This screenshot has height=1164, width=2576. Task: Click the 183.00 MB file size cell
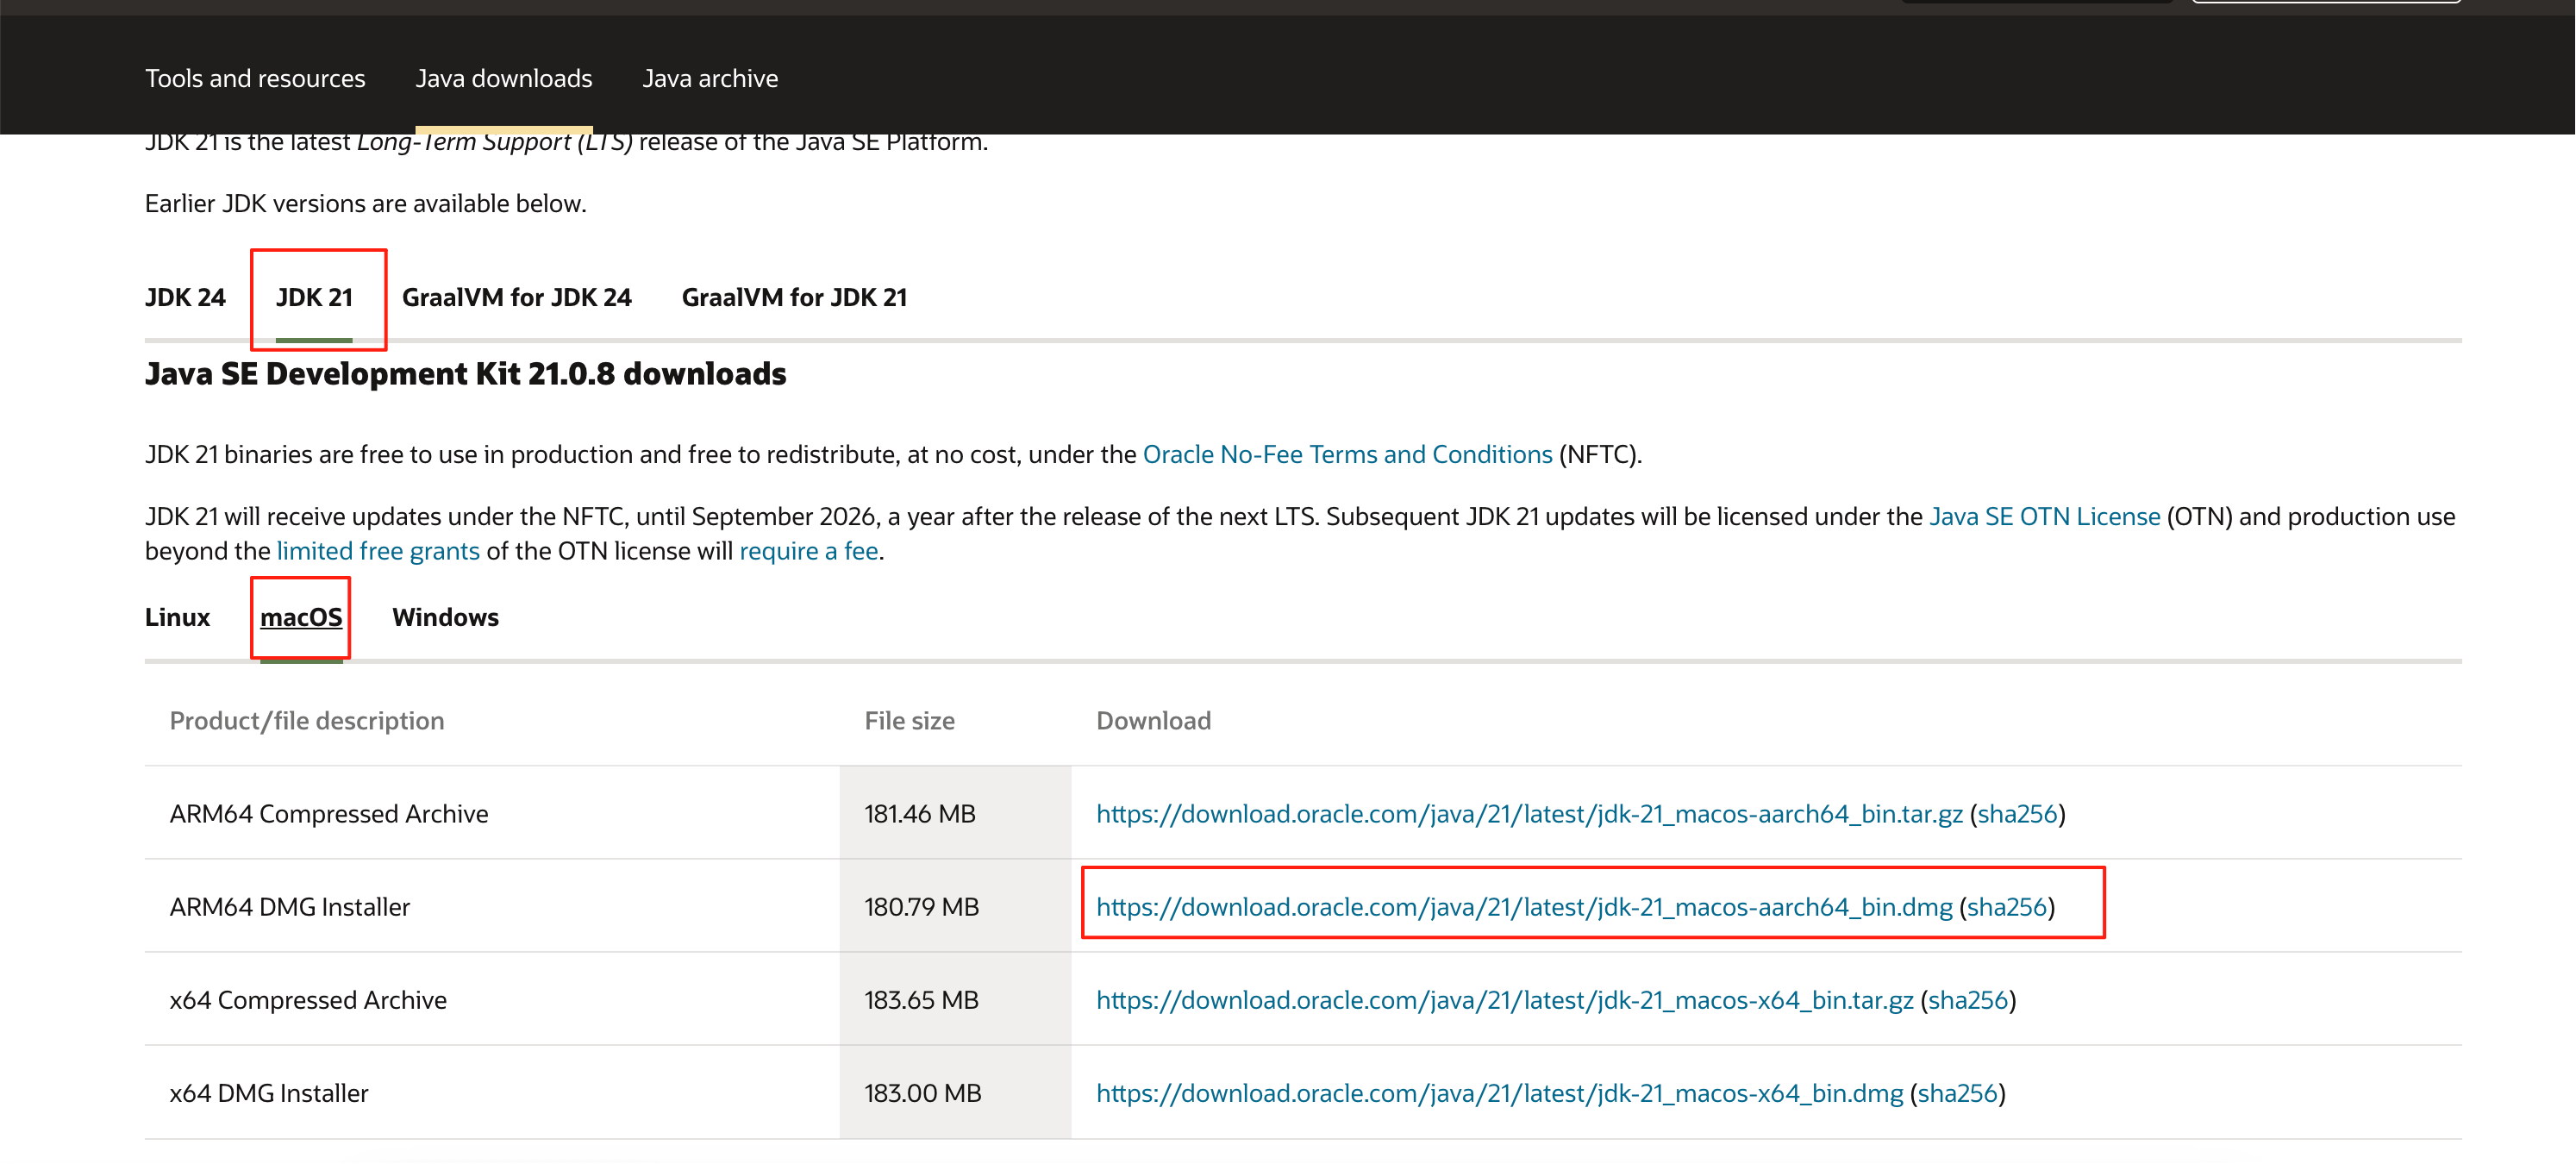(955, 1092)
